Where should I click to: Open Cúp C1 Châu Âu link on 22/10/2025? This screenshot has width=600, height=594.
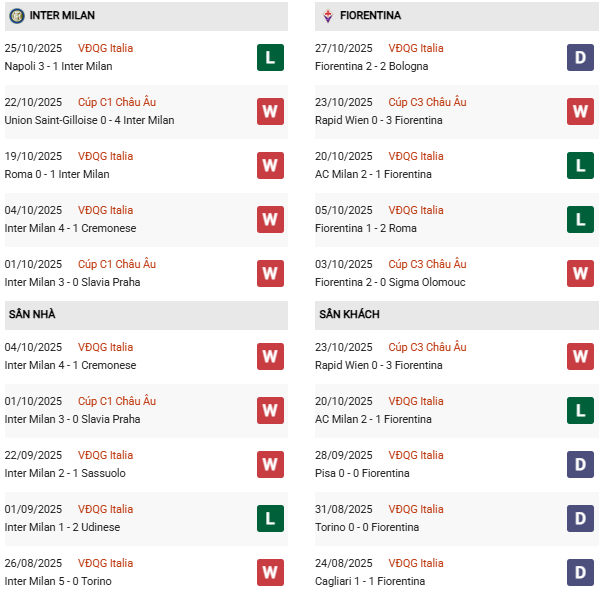pyautogui.click(x=116, y=102)
